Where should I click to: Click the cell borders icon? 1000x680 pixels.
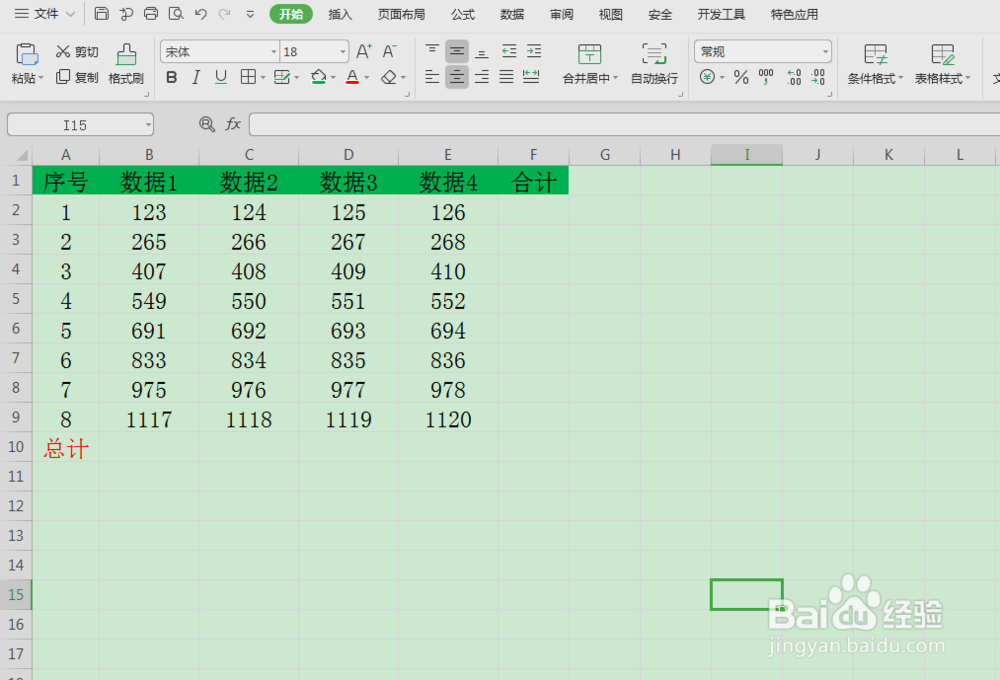(x=248, y=77)
